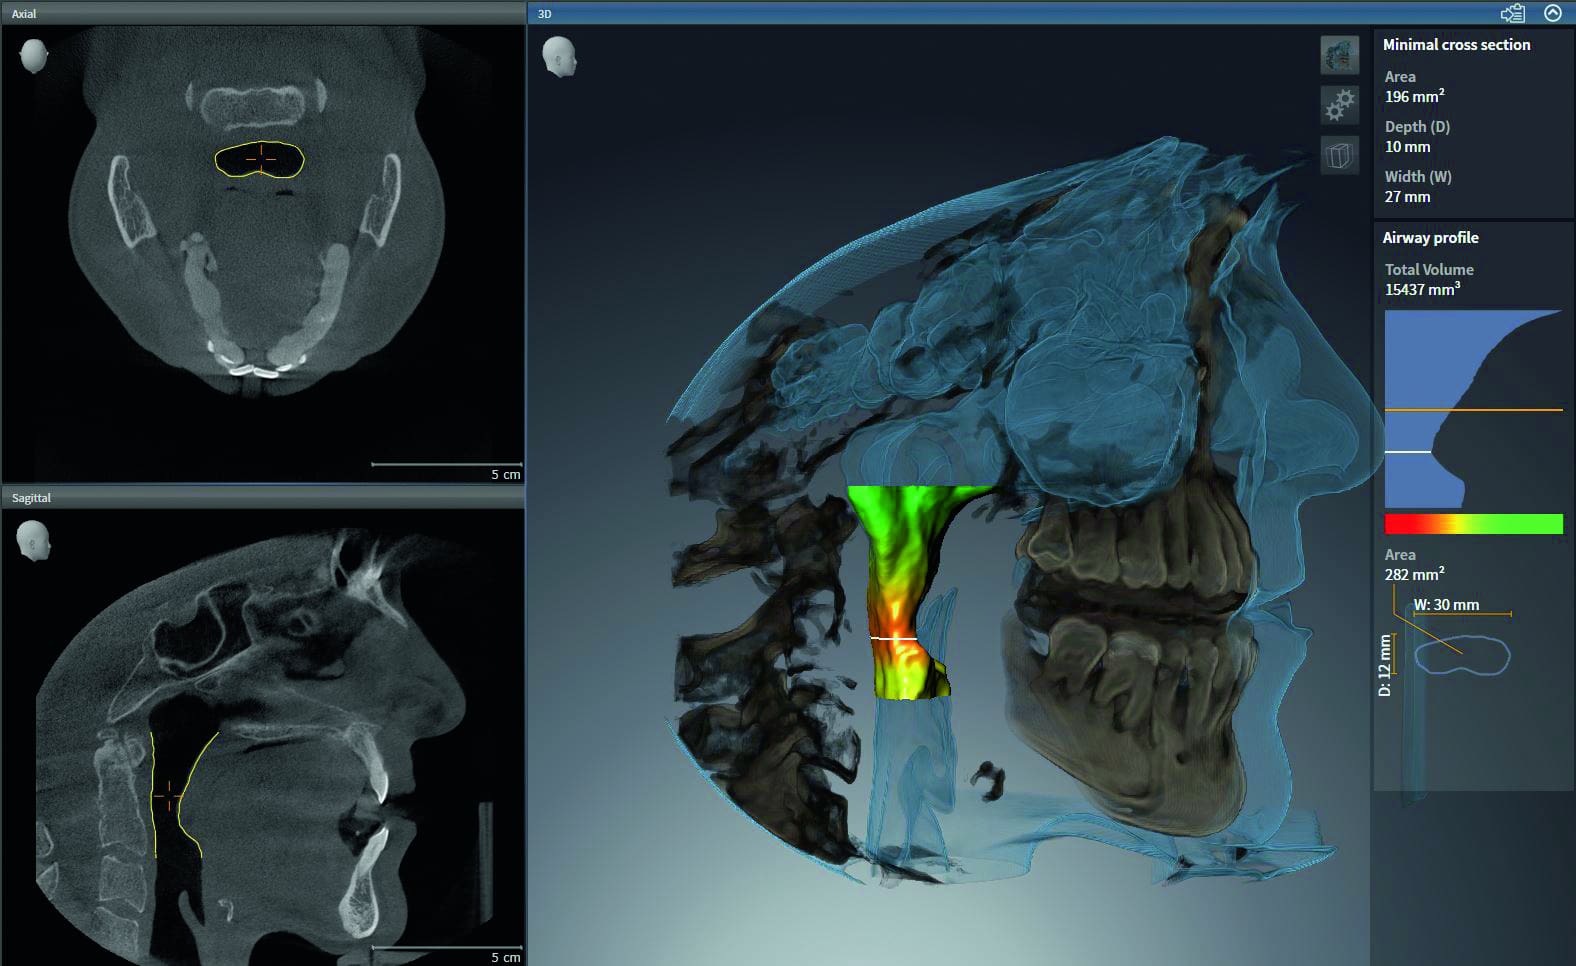The image size is (1576, 966).
Task: Click the '5 cm' scale label in the Axial view
Action: click(505, 474)
